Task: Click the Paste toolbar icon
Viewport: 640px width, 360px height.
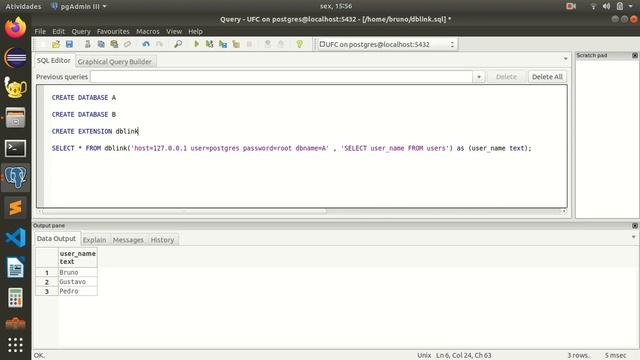Action: pos(114,44)
